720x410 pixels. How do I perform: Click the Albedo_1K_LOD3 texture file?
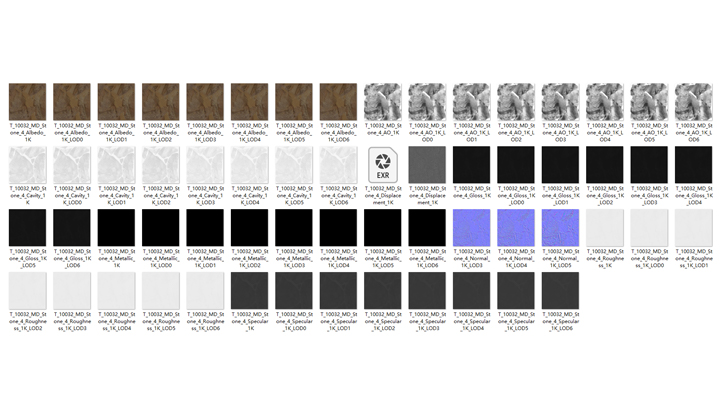(x=205, y=101)
